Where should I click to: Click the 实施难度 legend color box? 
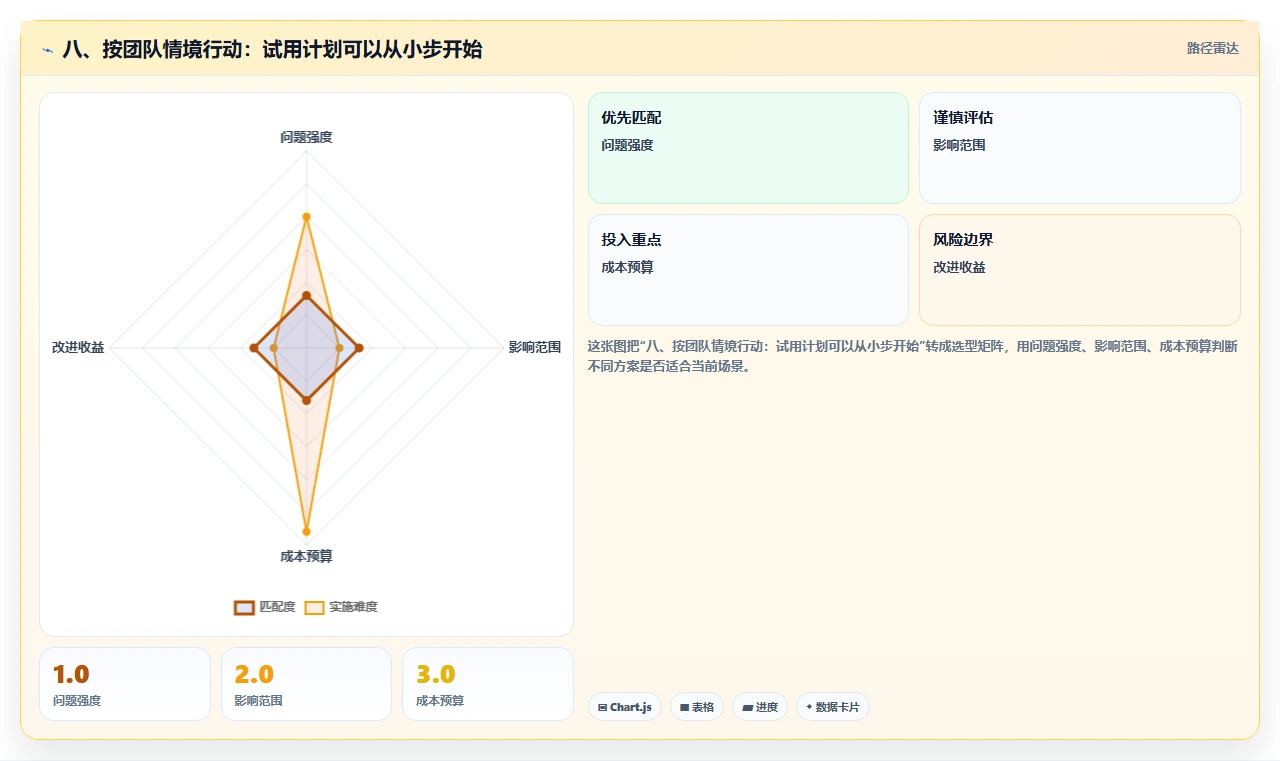pyautogui.click(x=314, y=607)
